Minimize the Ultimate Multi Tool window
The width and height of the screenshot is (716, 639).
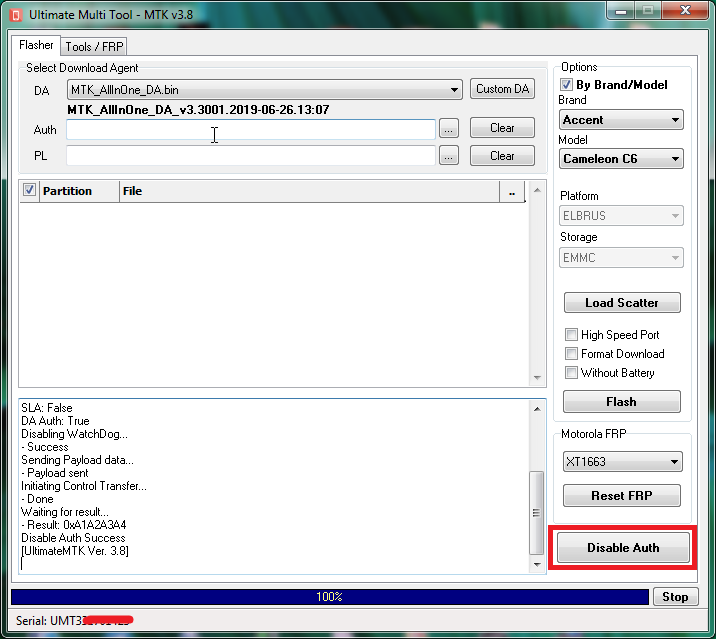pos(621,11)
